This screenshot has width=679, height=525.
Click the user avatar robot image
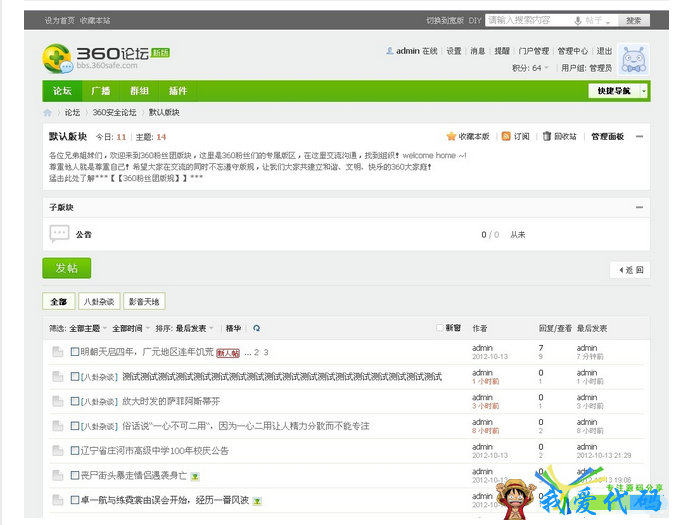[x=633, y=59]
